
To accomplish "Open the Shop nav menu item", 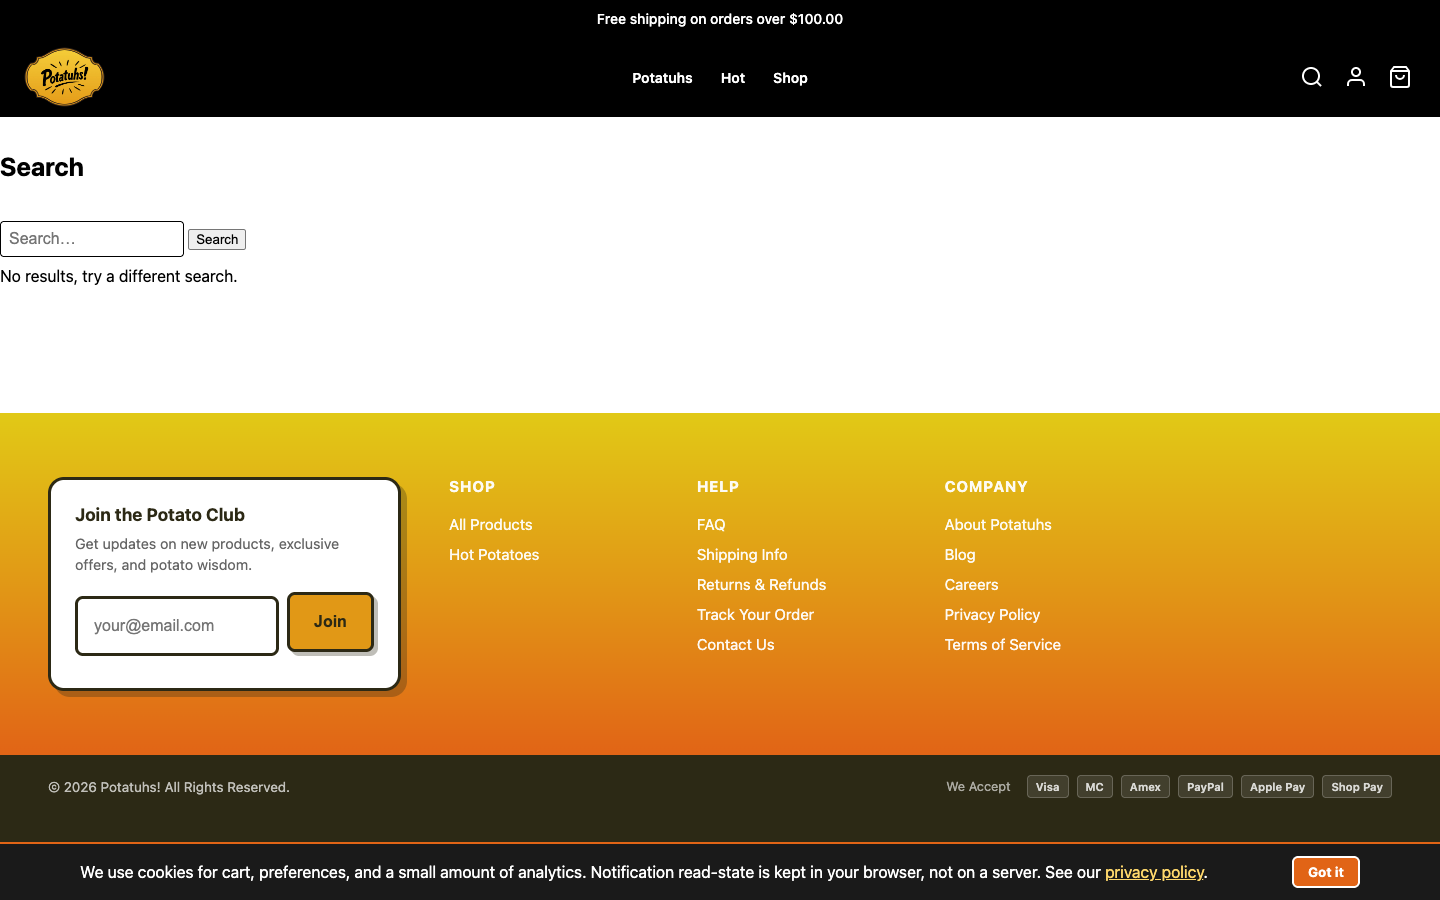I will click(x=790, y=78).
